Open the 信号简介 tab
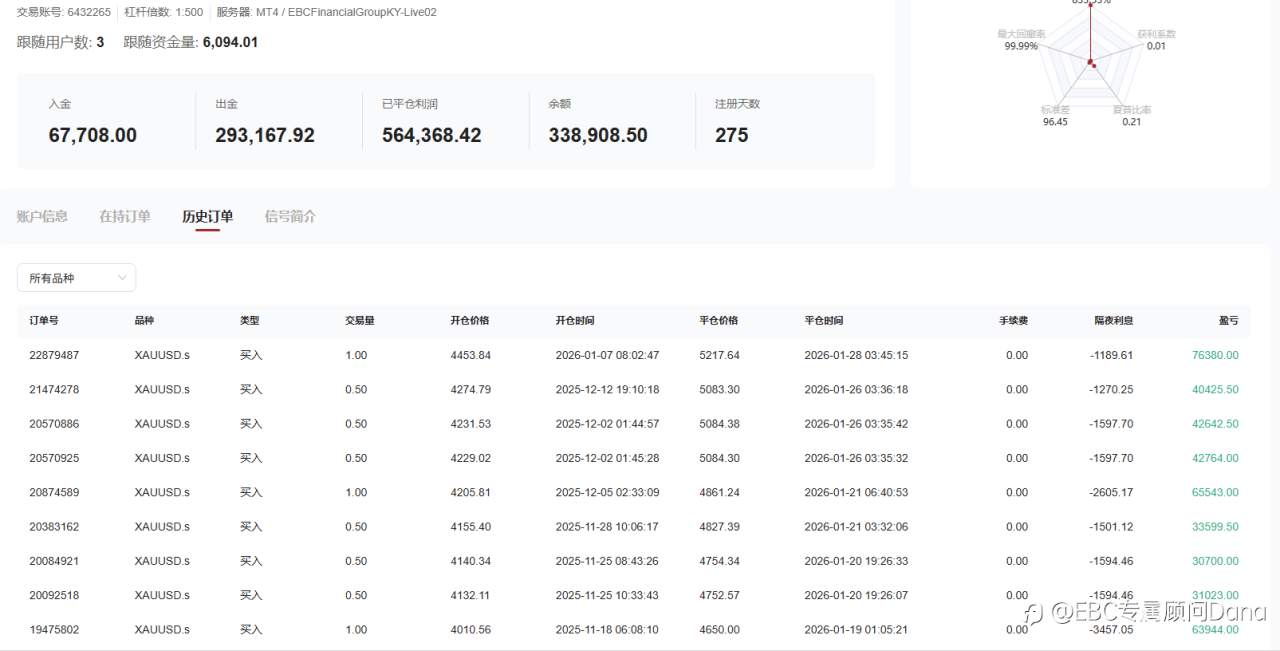Screen dimensions: 1280x651 pos(290,216)
